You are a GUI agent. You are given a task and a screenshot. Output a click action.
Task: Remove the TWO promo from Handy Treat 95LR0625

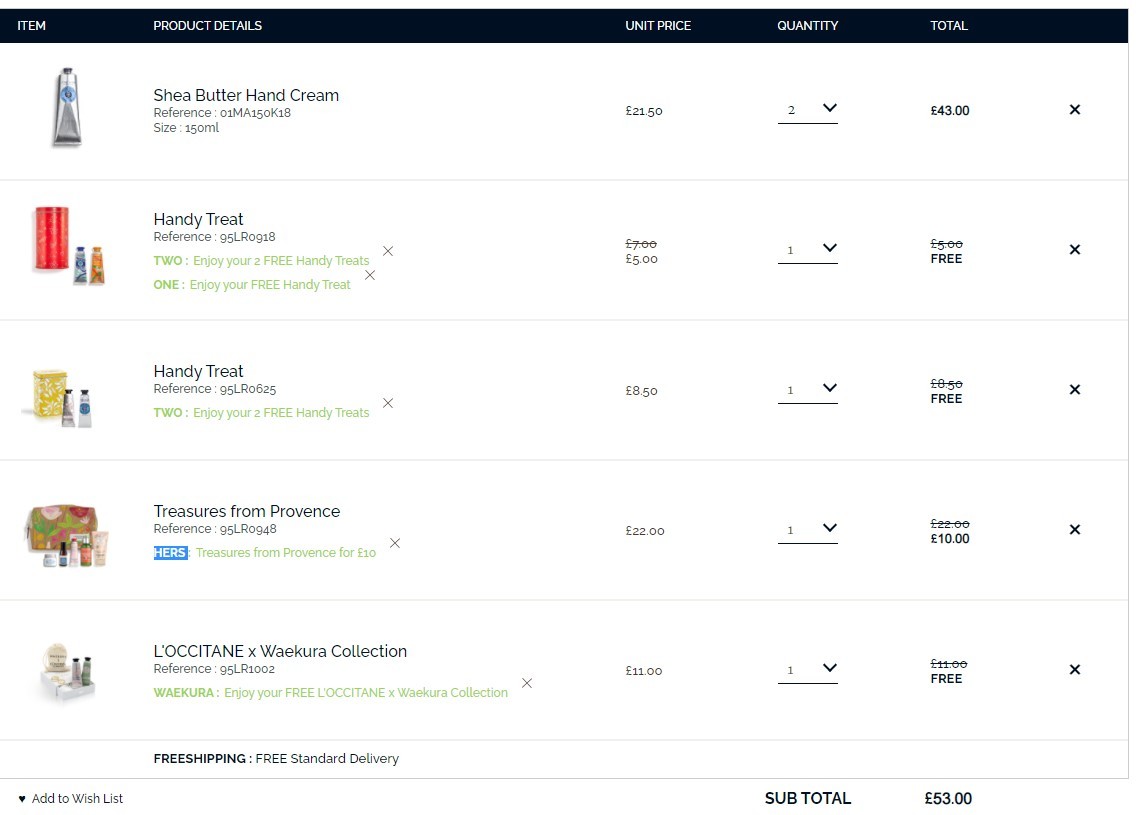click(388, 403)
